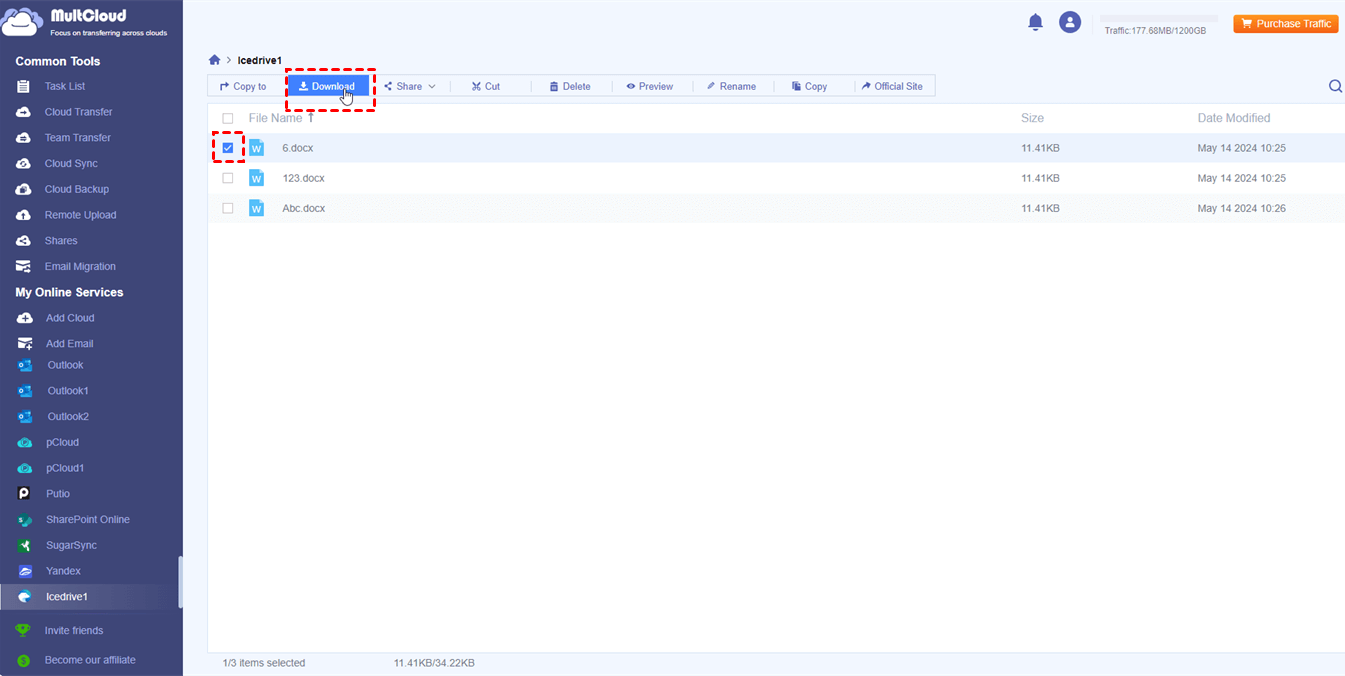Screen dimensions: 1345x676
Task: Uncheck the 6.docx checkbox
Action: [228, 148]
